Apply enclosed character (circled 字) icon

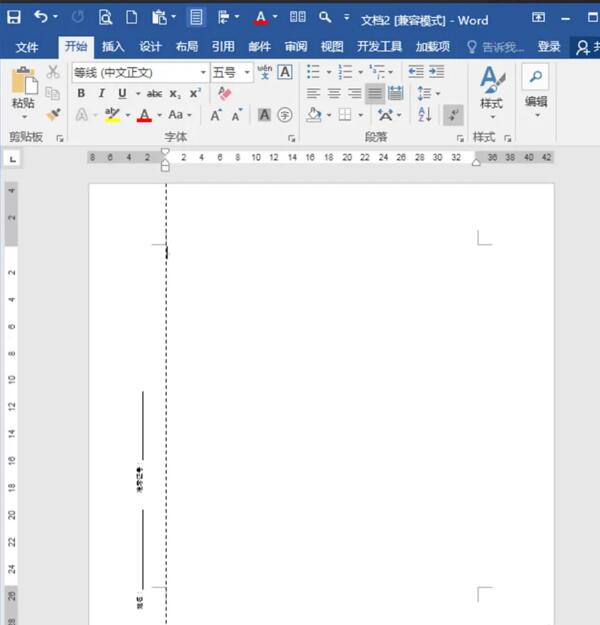pyautogui.click(x=285, y=115)
